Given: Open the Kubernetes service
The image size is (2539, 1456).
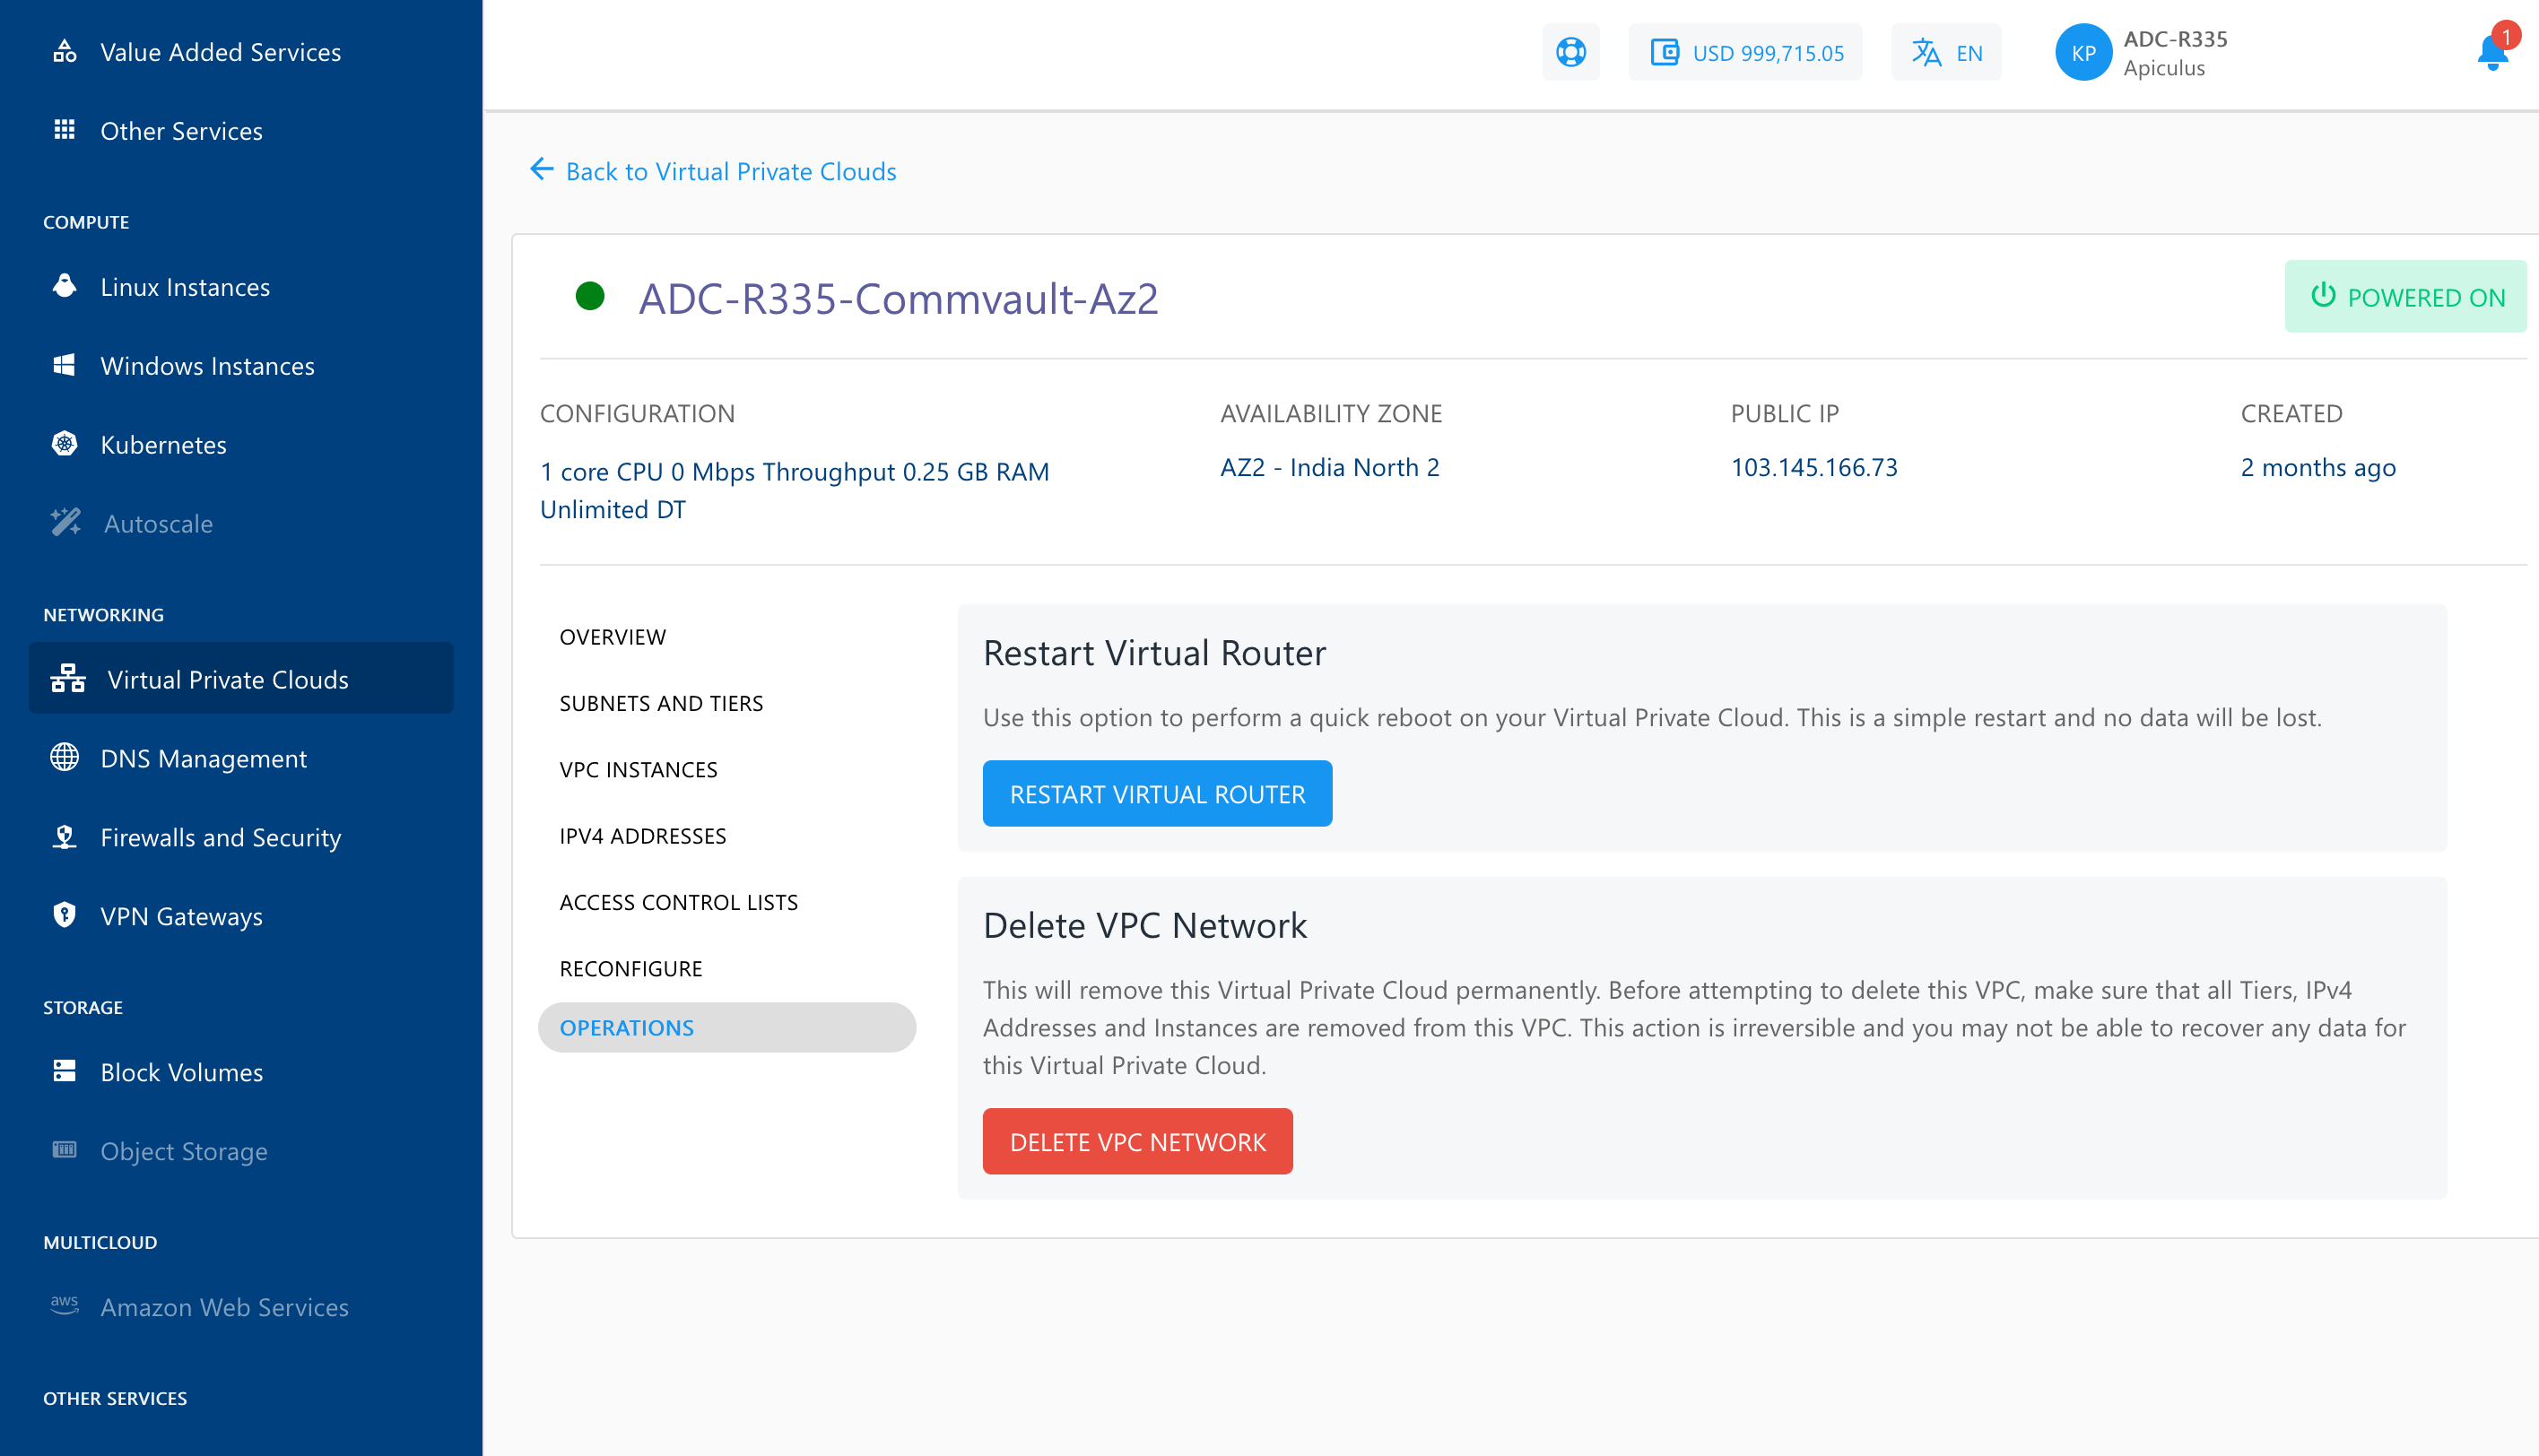Looking at the screenshot, I should click(163, 445).
